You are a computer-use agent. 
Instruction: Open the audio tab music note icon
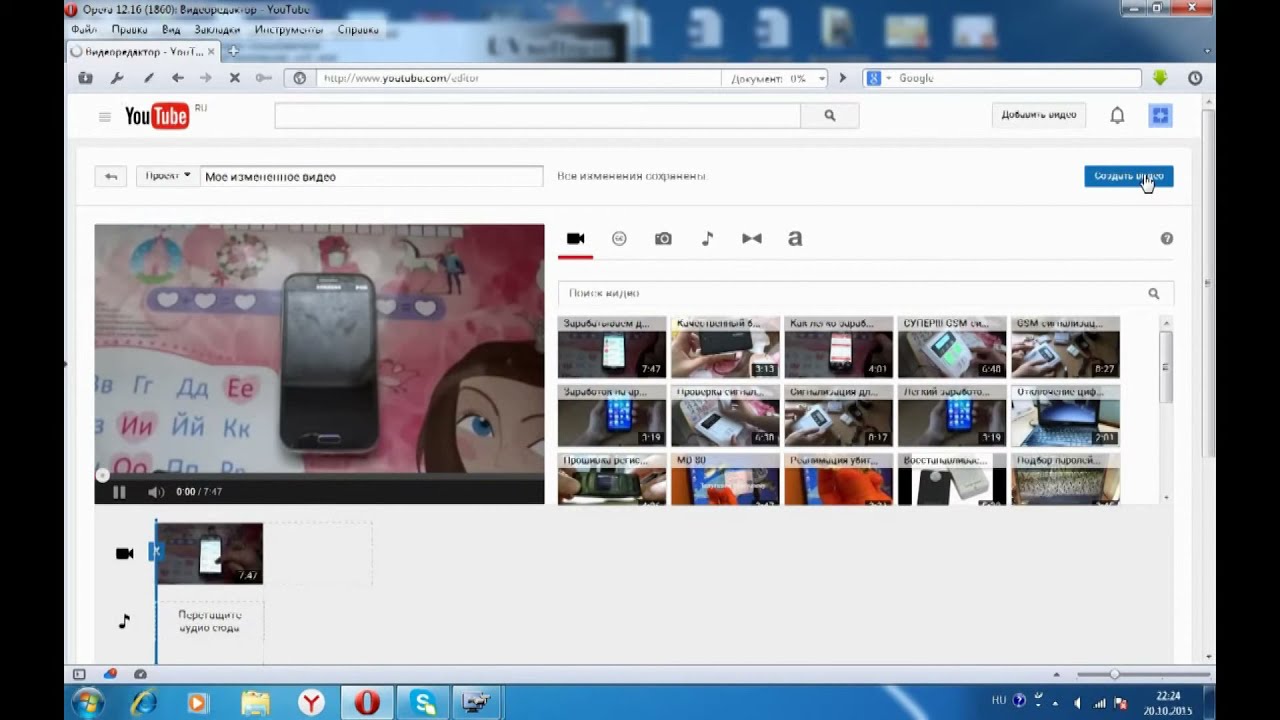[707, 238]
